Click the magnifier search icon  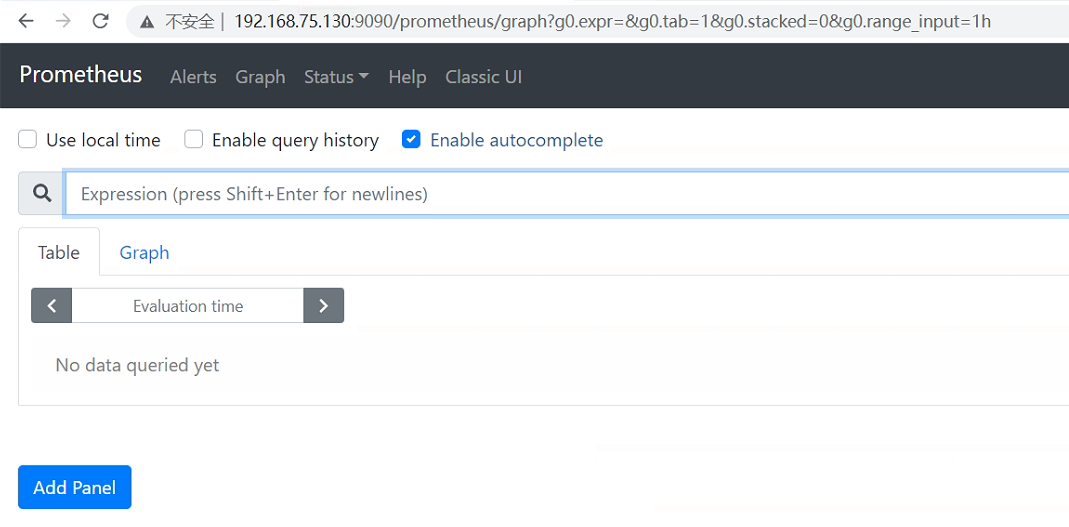(x=42, y=194)
